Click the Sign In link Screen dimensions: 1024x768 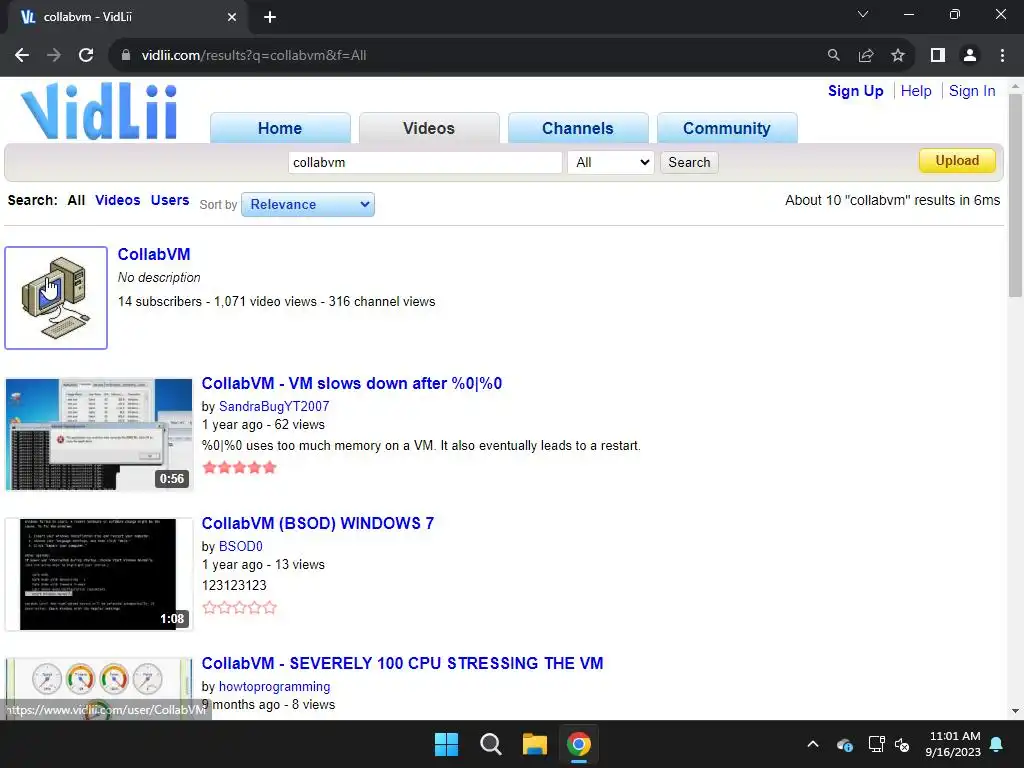click(972, 91)
